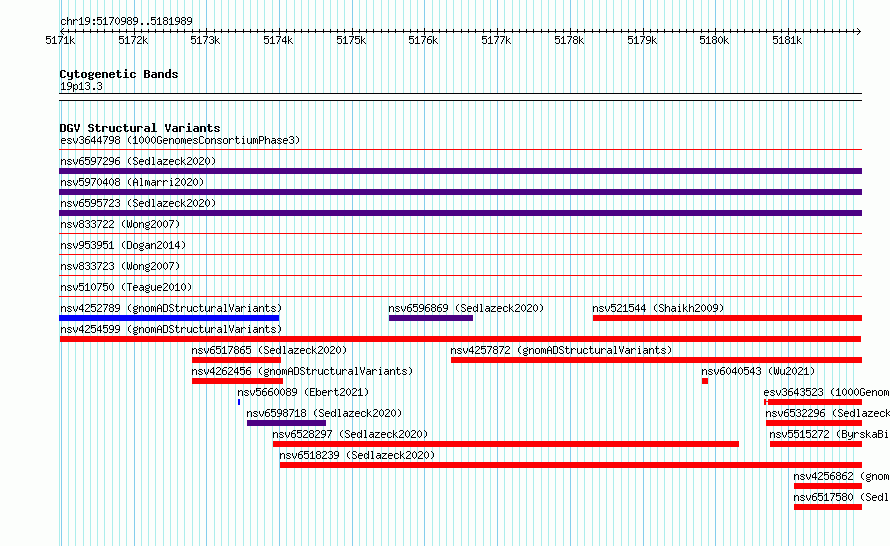
Task: Select the red esv3643523 variant bar
Action: (x=813, y=402)
